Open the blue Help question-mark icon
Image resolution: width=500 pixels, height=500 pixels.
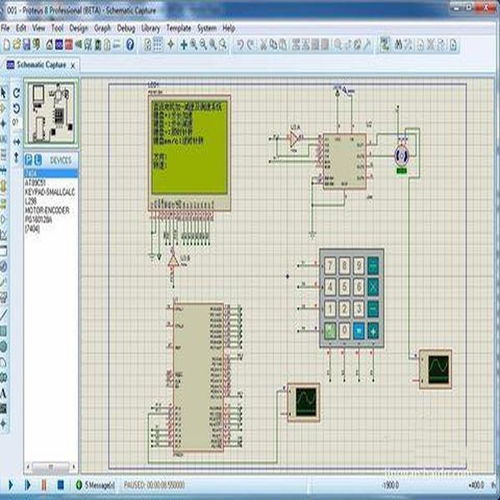click(130, 44)
